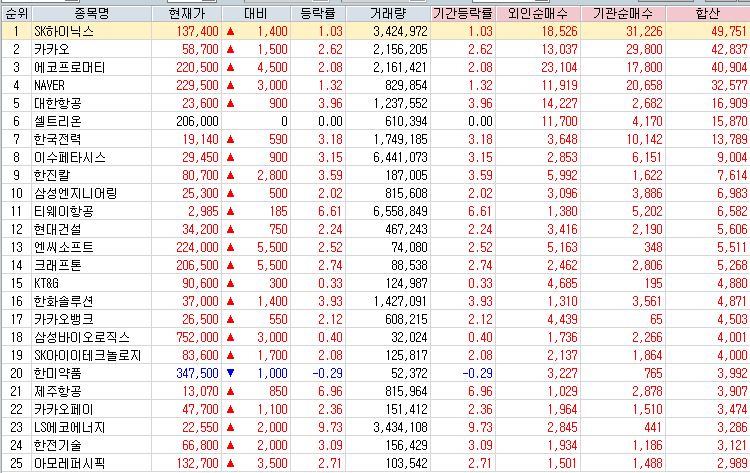Sort by the 기관순매수 column header
750x473 pixels.
click(x=623, y=13)
